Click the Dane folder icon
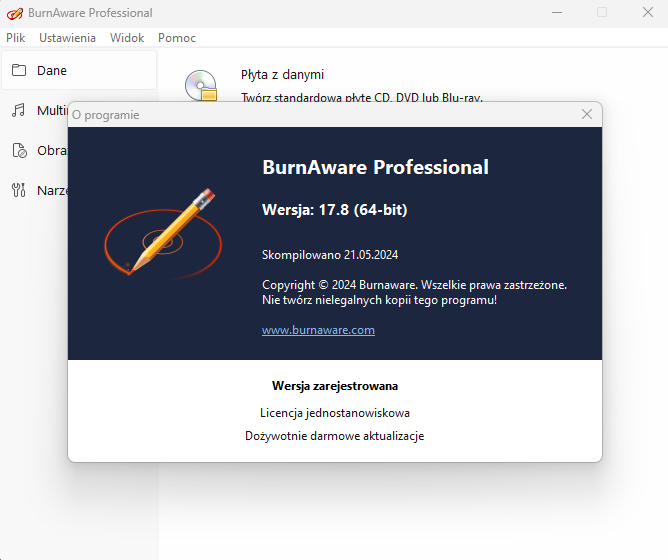668x560 pixels. (x=19, y=70)
